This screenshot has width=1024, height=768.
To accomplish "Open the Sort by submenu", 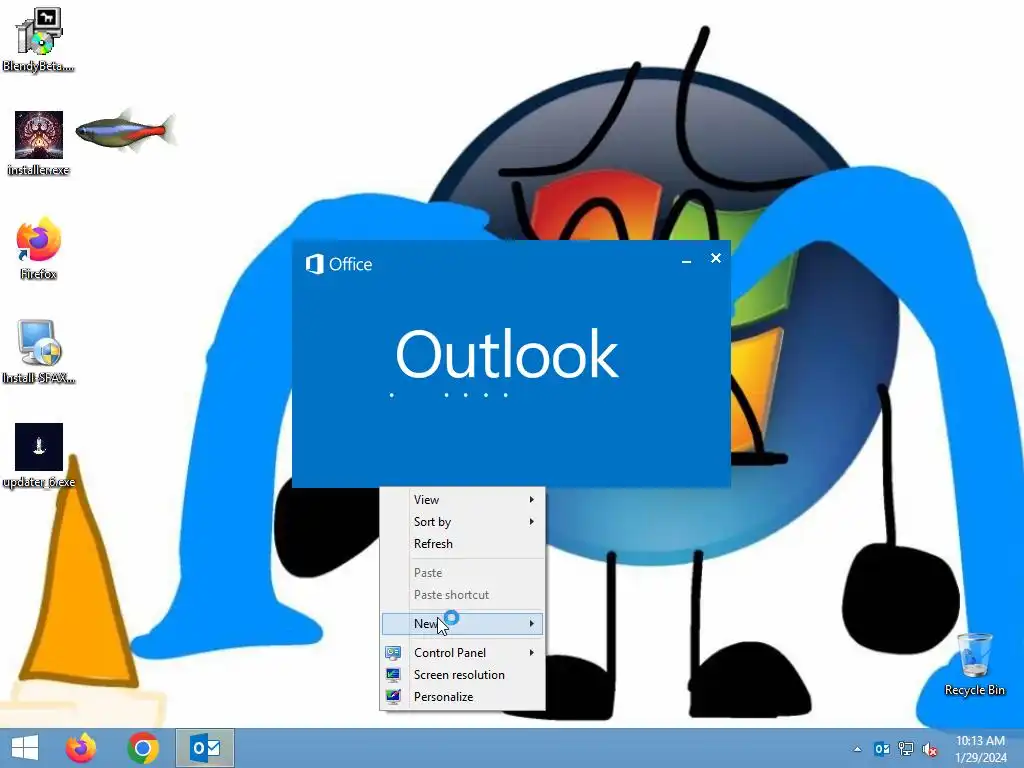I will coord(462,522).
